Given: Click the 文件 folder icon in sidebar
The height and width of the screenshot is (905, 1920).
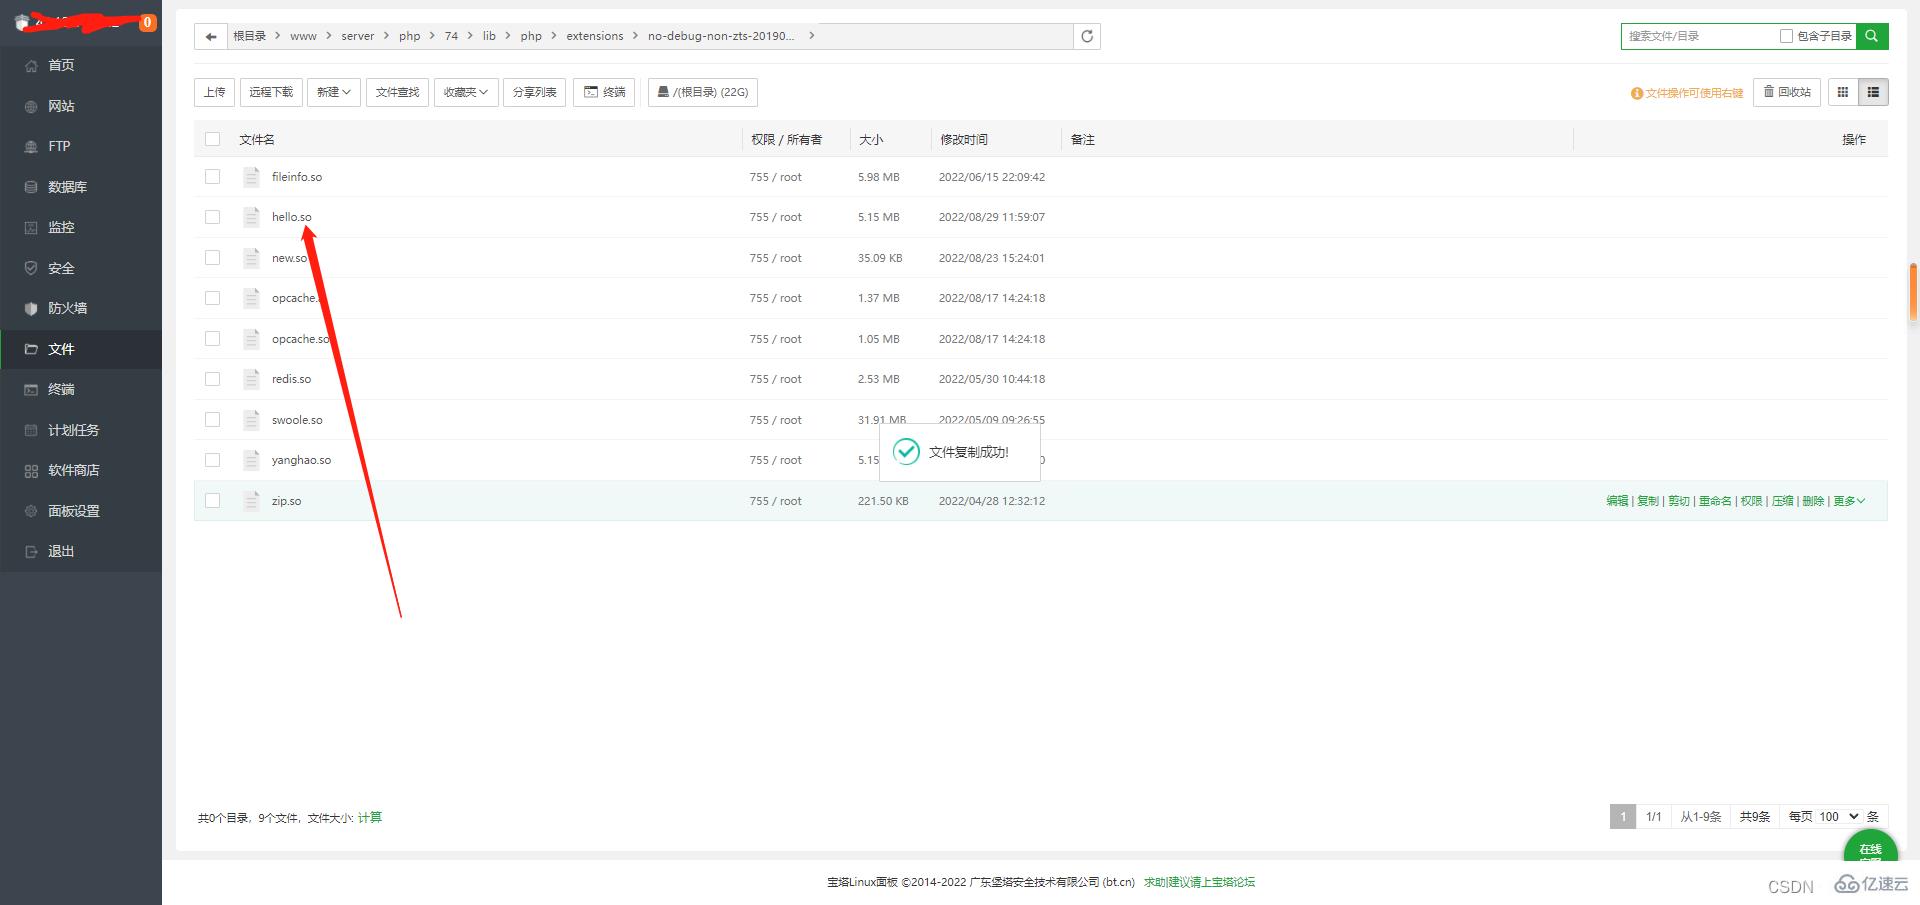Looking at the screenshot, I should [x=31, y=349].
